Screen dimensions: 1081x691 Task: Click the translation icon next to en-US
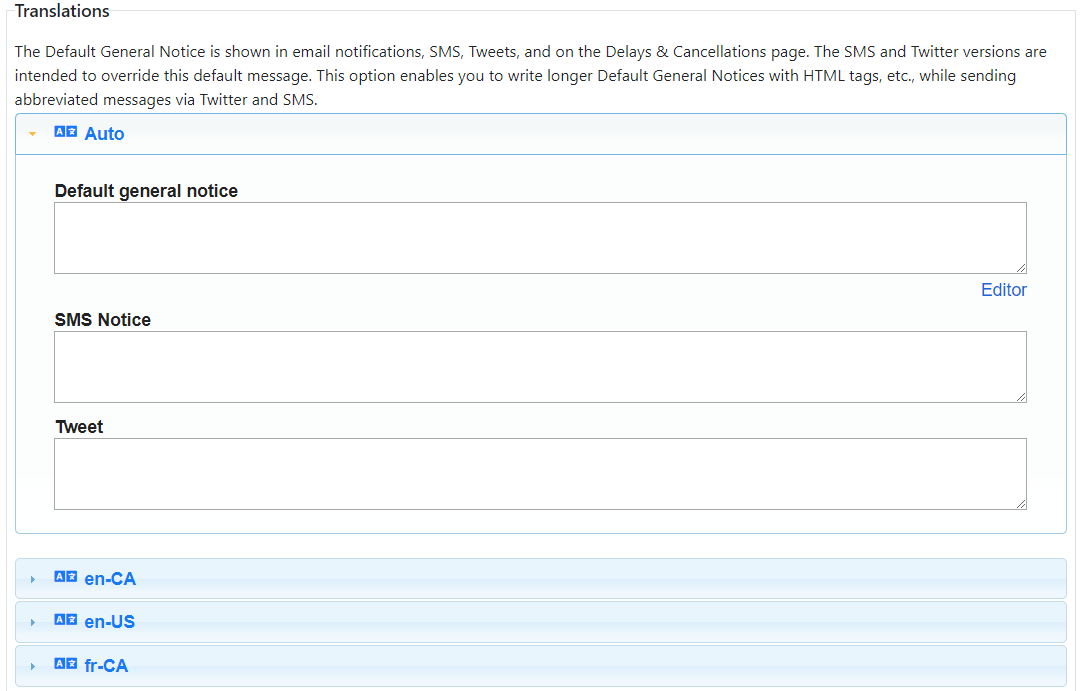pos(65,621)
